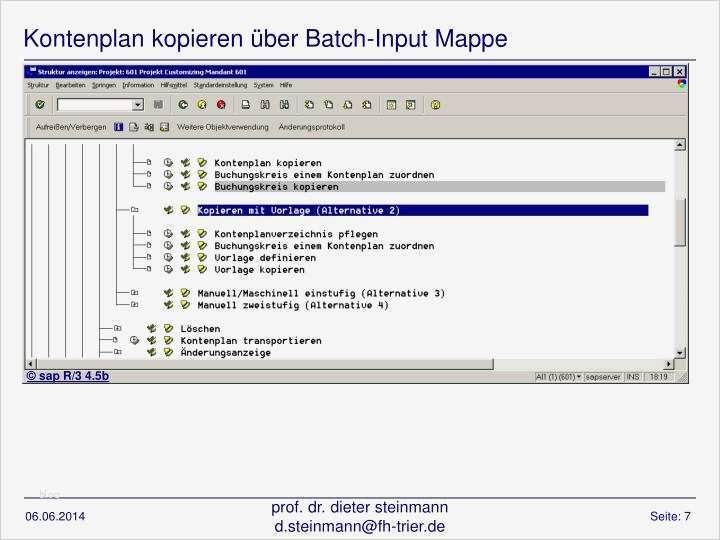Click inside the command input field

point(95,105)
